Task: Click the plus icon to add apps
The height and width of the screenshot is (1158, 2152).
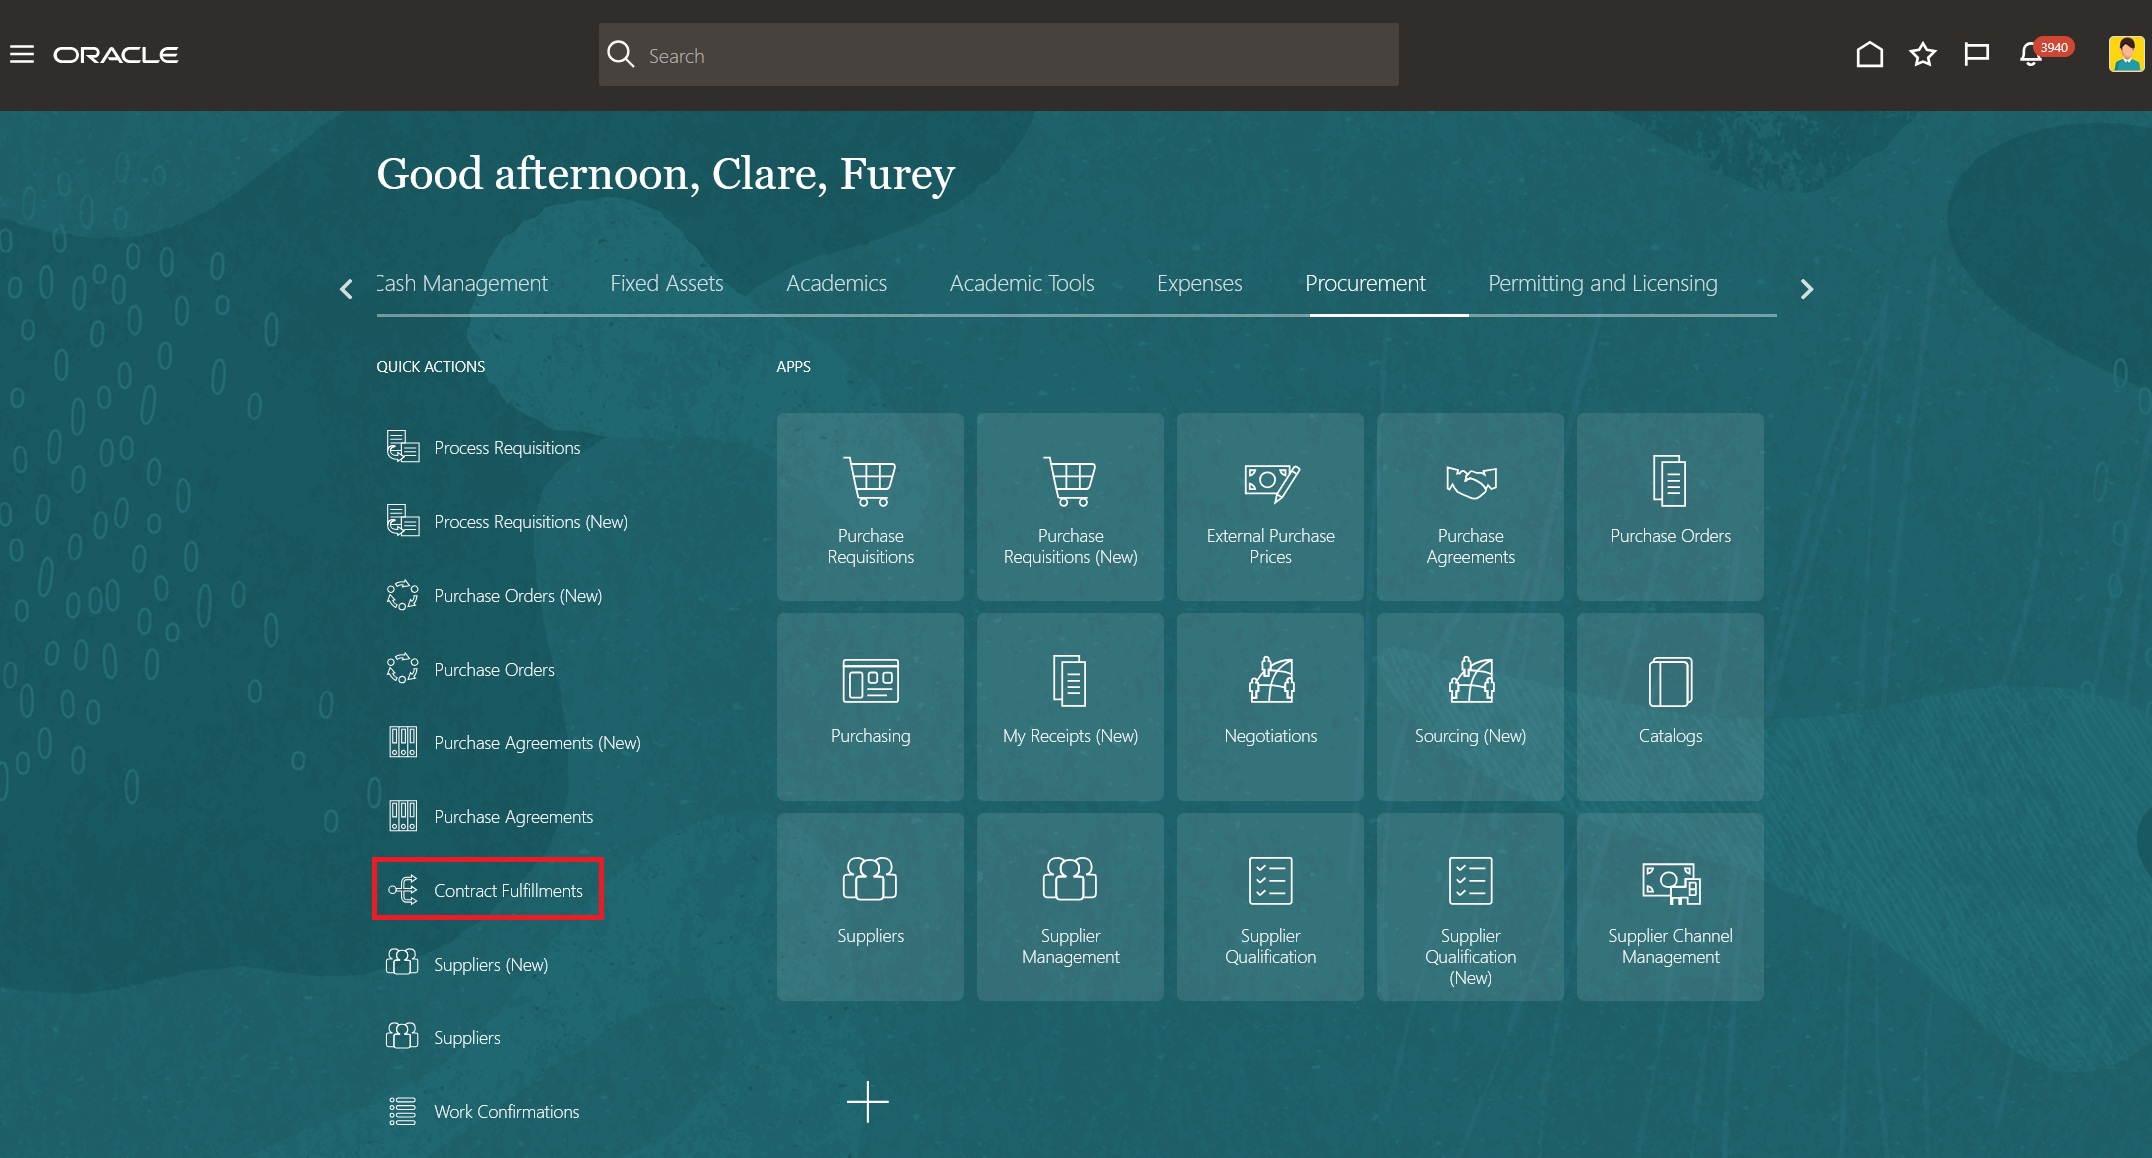Action: point(867,1102)
